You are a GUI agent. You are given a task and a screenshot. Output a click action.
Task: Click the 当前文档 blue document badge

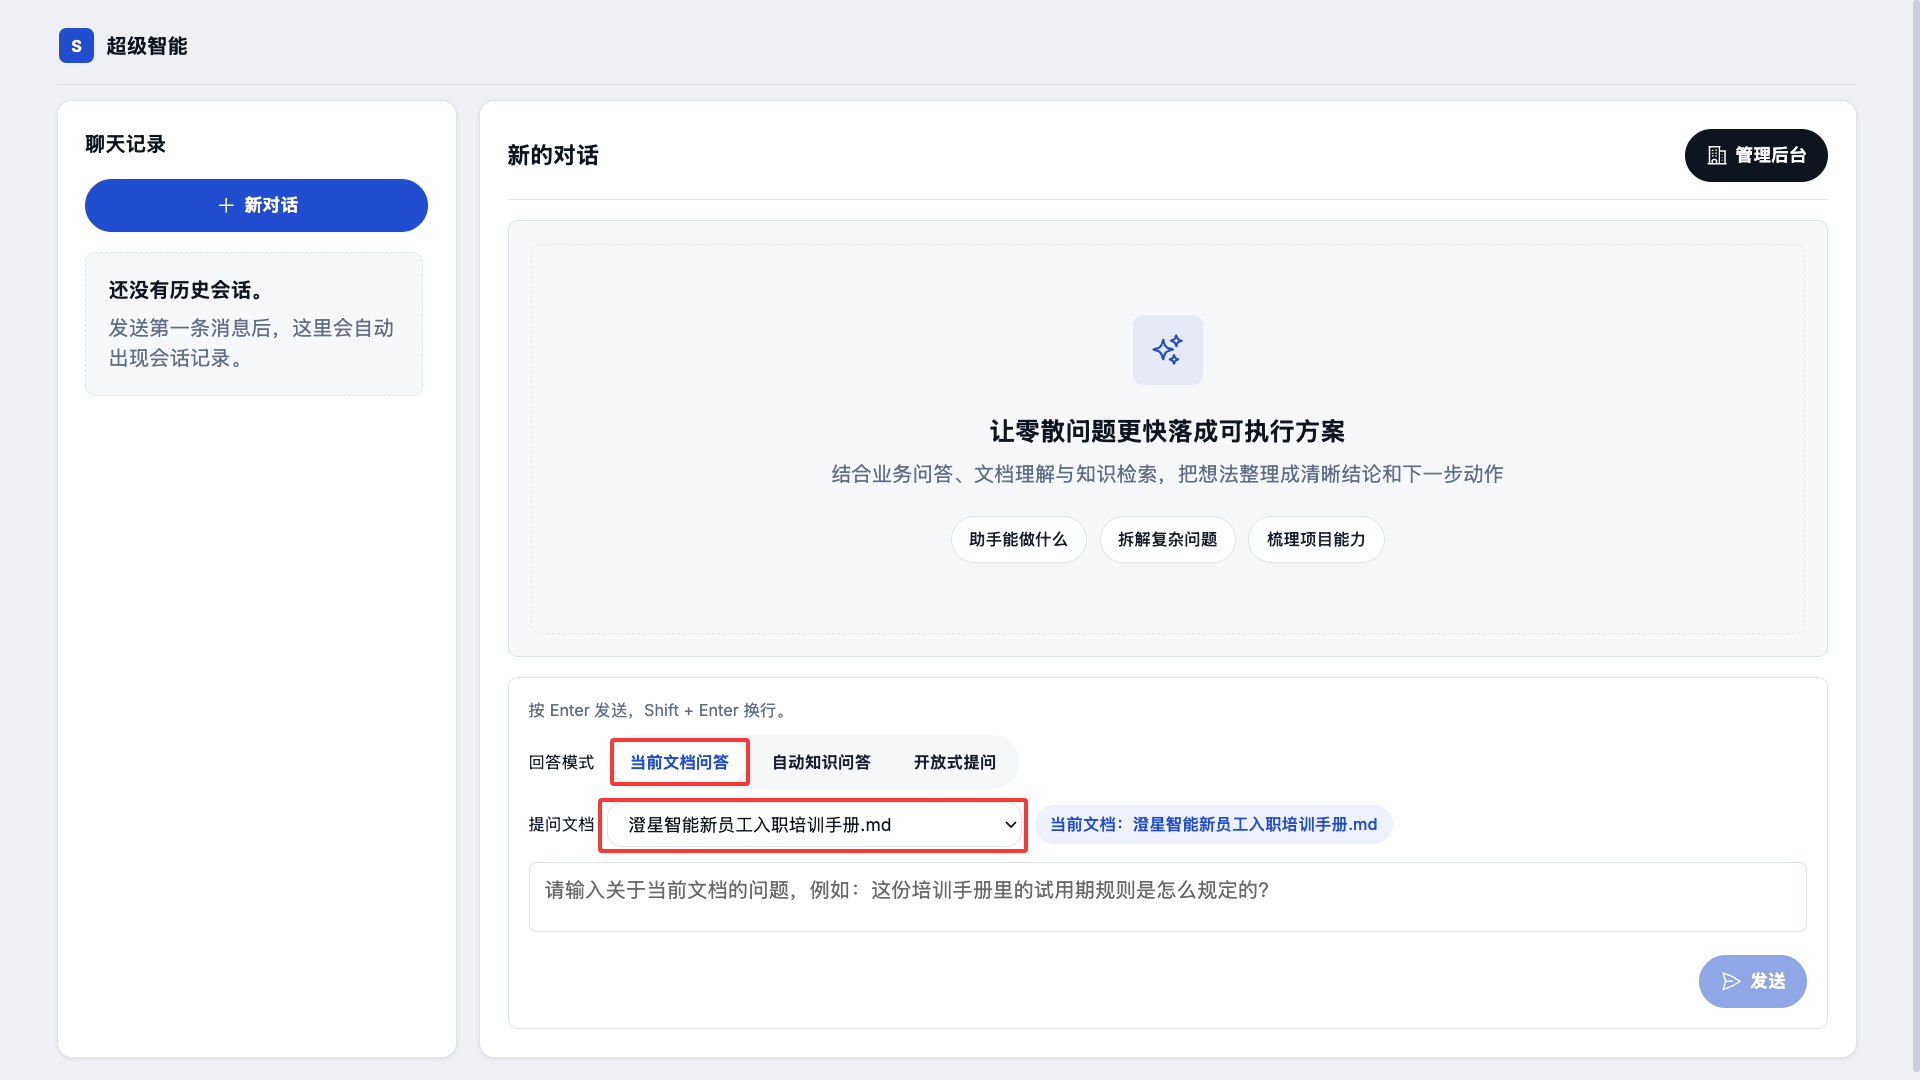tap(1213, 825)
